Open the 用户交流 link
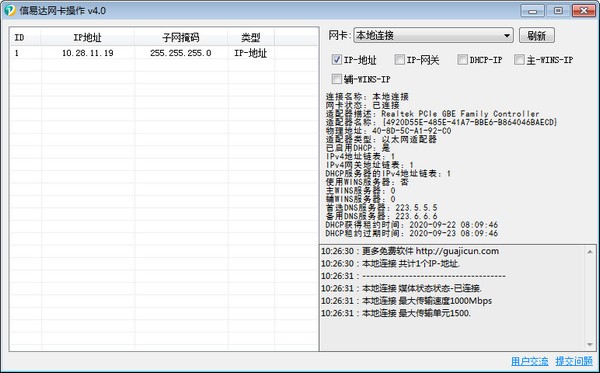 pos(530,361)
